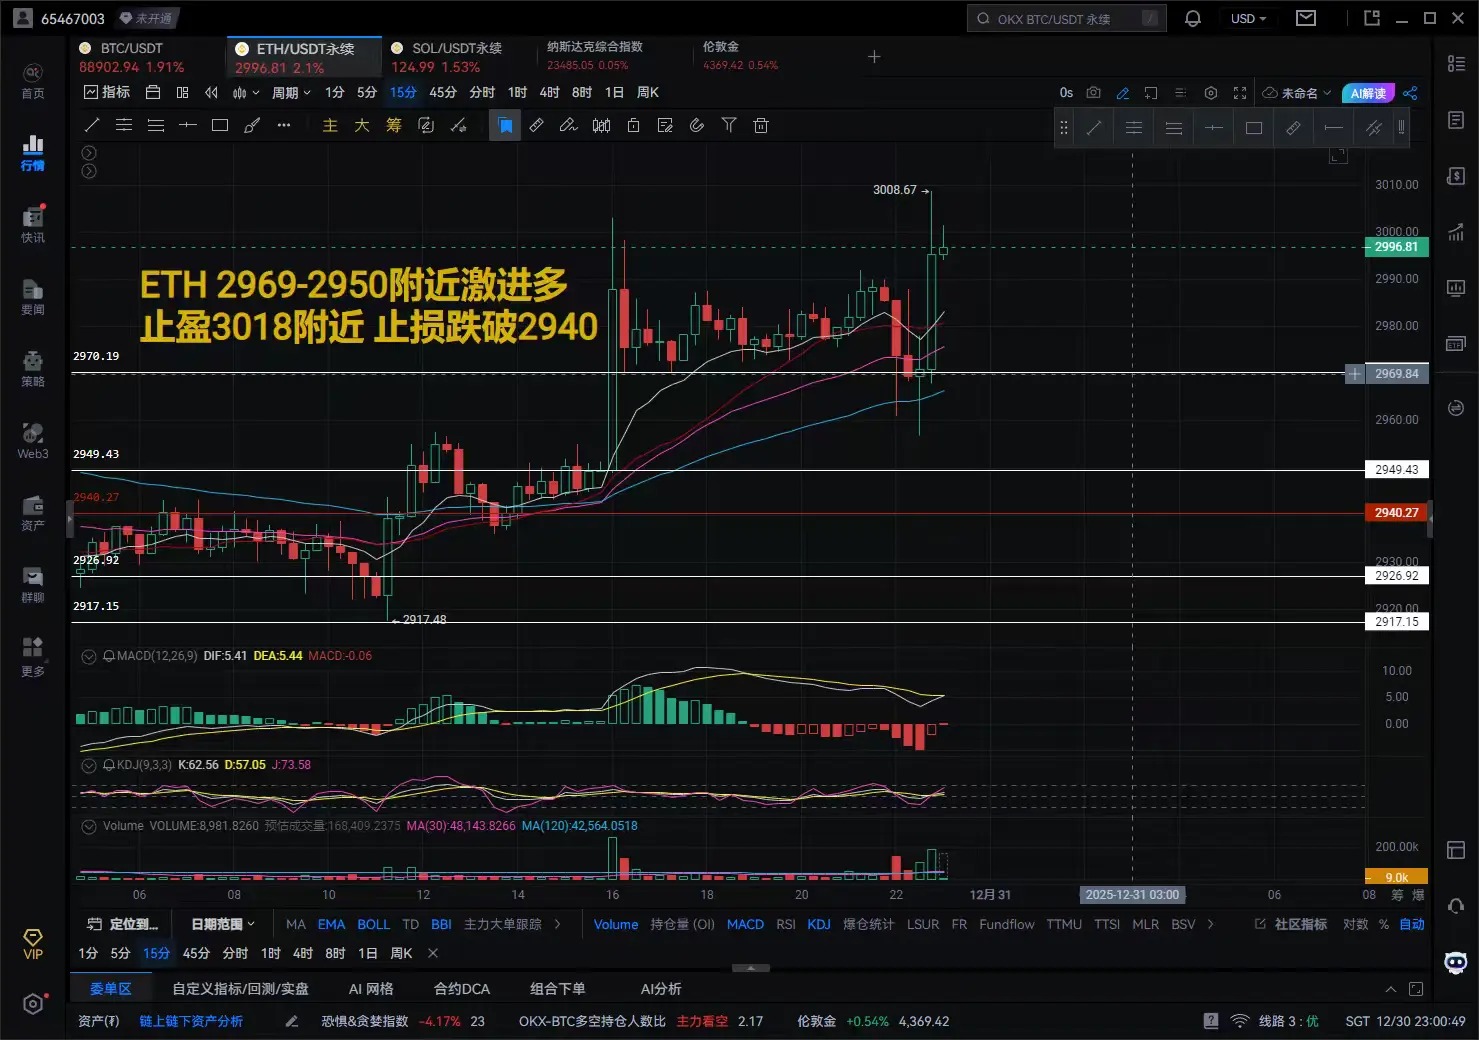
Task: Open the mail envelope icon
Action: point(1306,18)
